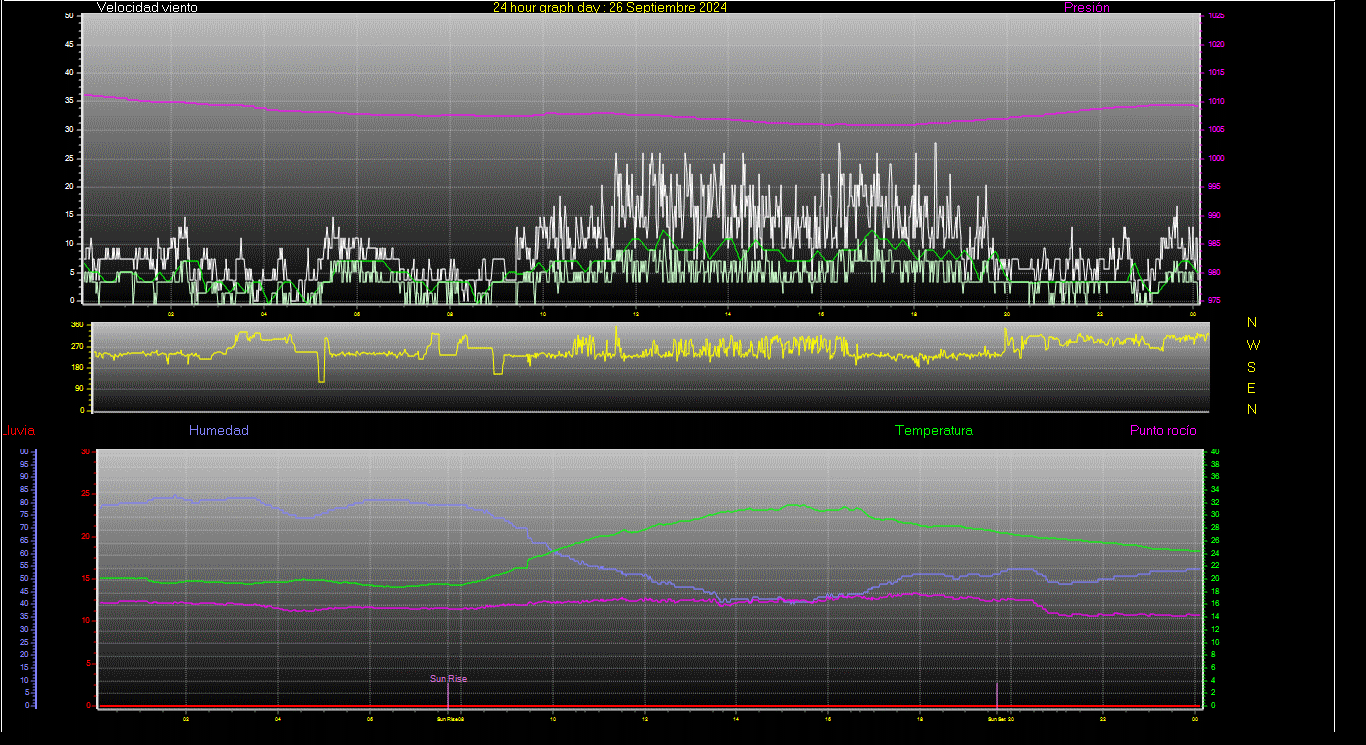Click the "E" compass letter beside wind direction graph
The width and height of the screenshot is (1366, 745).
pyautogui.click(x=1252, y=388)
